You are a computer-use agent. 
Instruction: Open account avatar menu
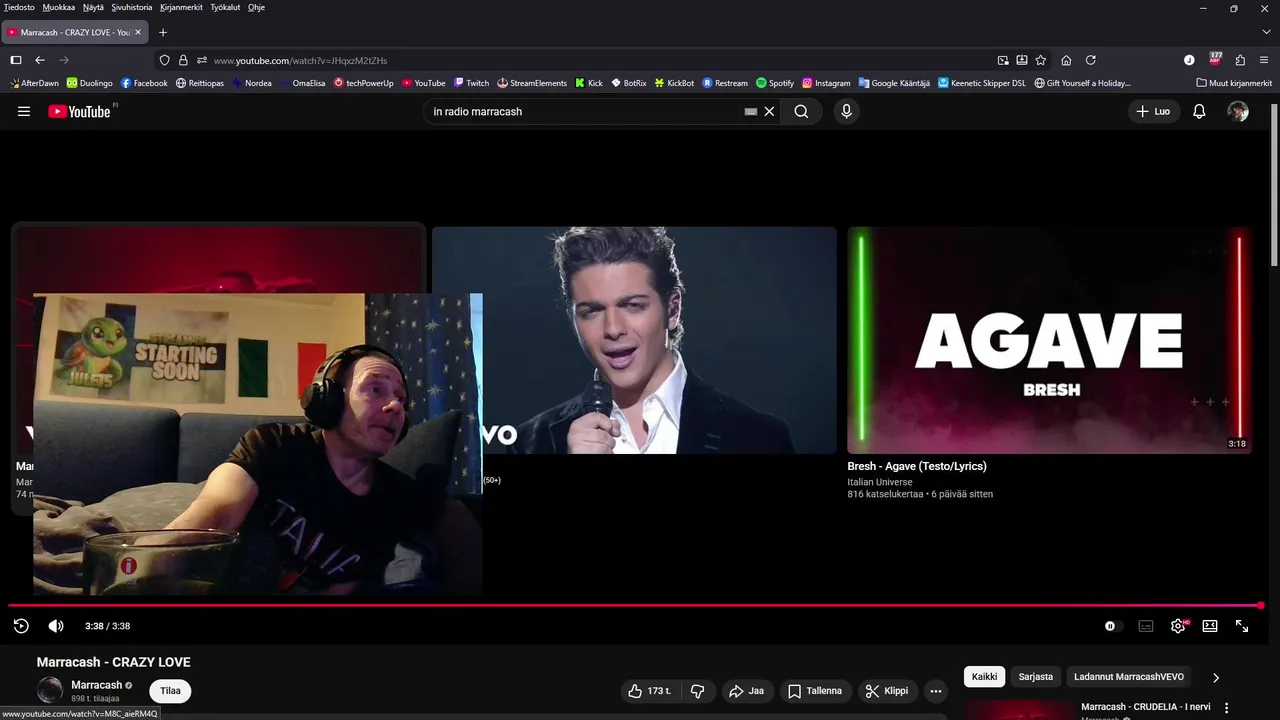click(1238, 112)
